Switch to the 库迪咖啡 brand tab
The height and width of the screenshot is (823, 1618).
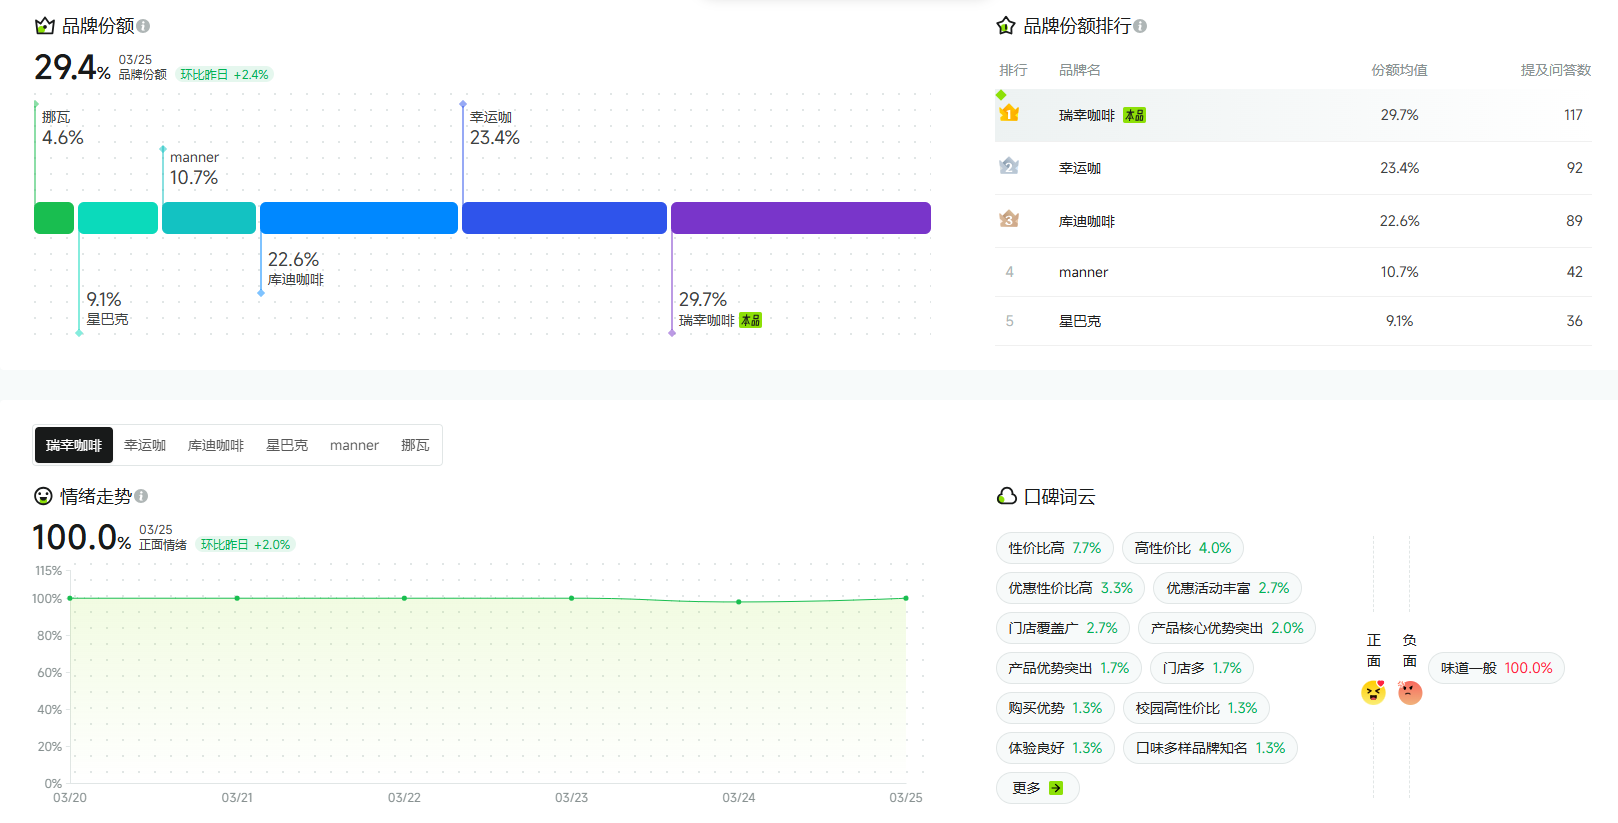(x=216, y=445)
